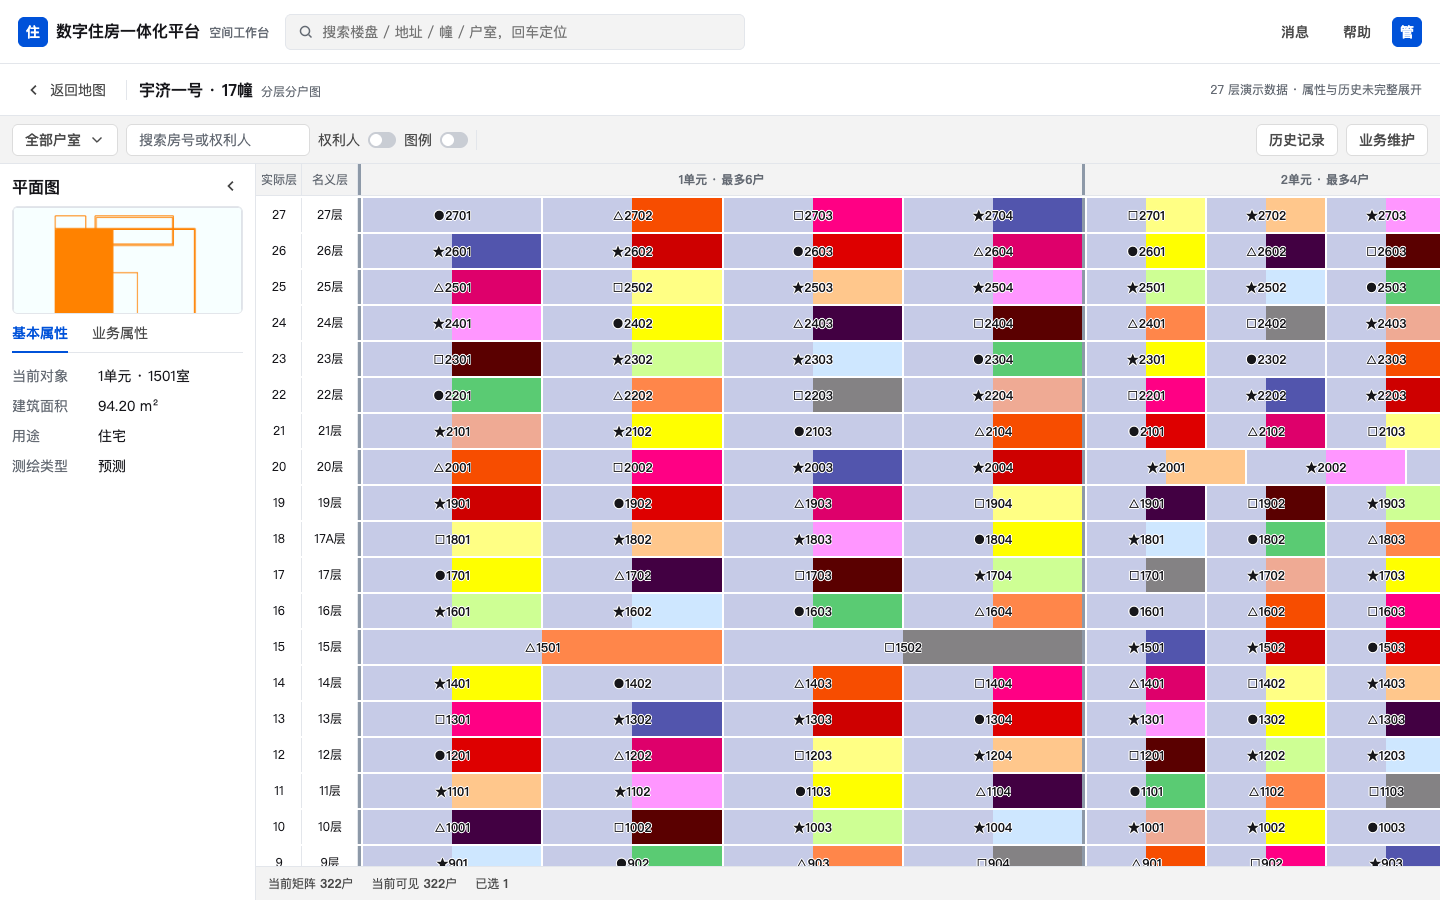Open the 帮助 help link
Viewport: 1440px width, 900px height.
click(1357, 32)
